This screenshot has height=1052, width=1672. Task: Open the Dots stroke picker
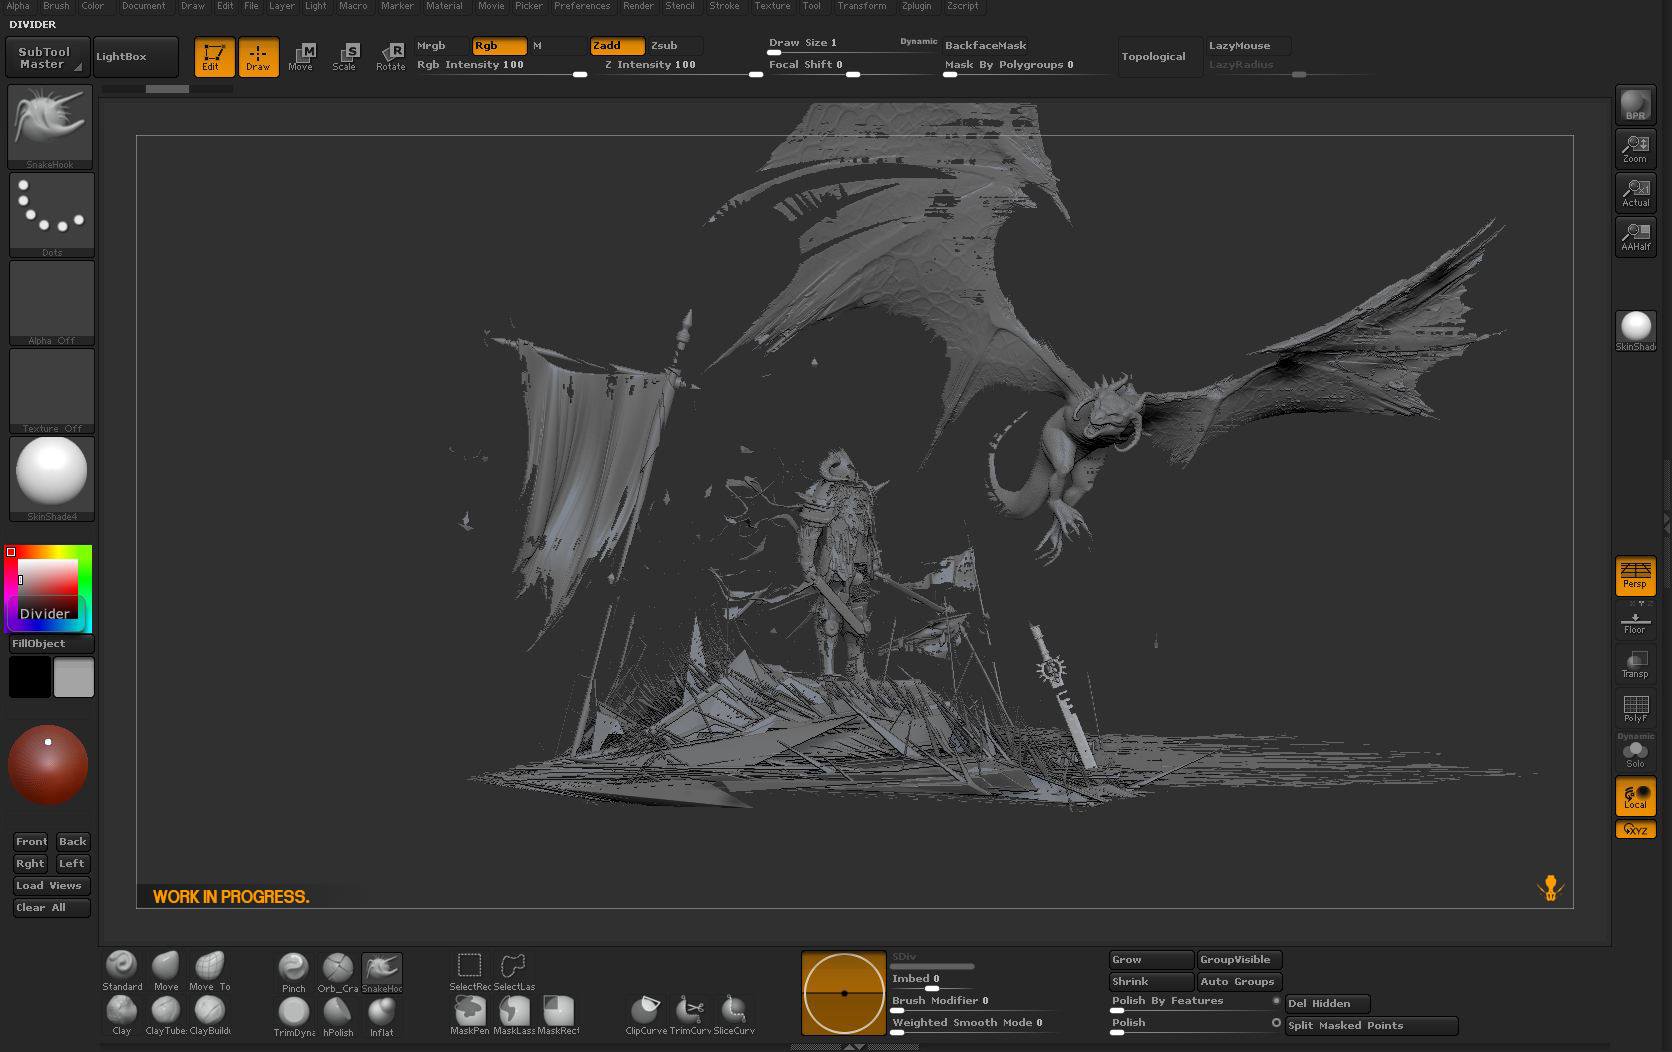[x=51, y=215]
